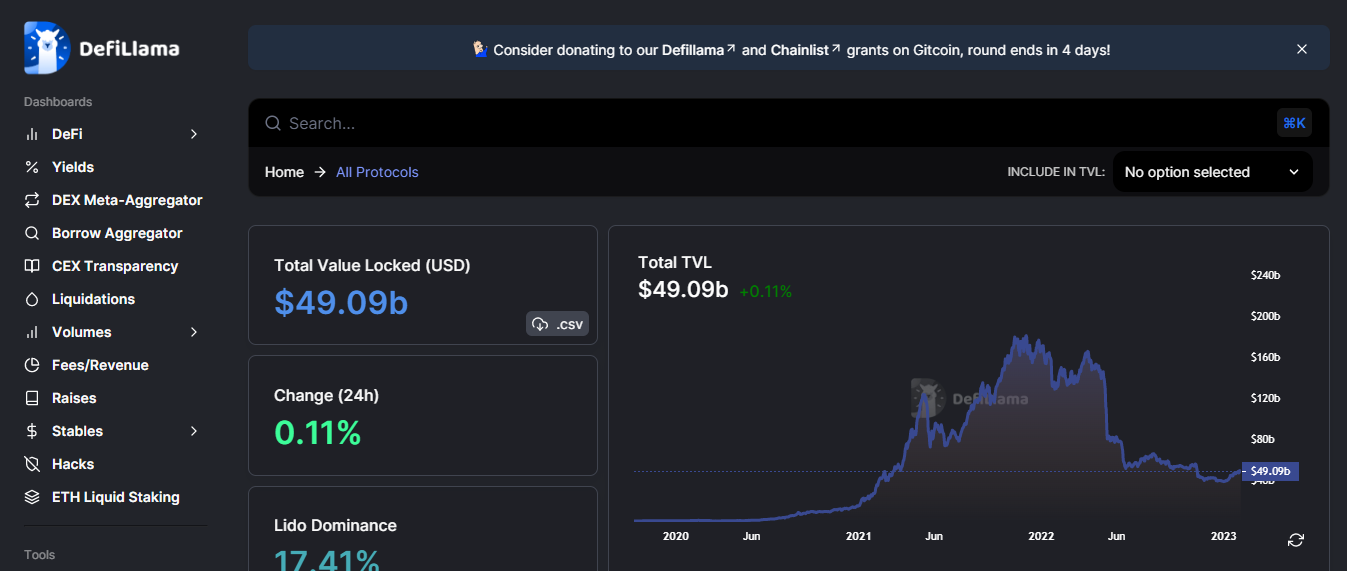
Task: Click the Dashboards section heading
Action: pos(58,102)
